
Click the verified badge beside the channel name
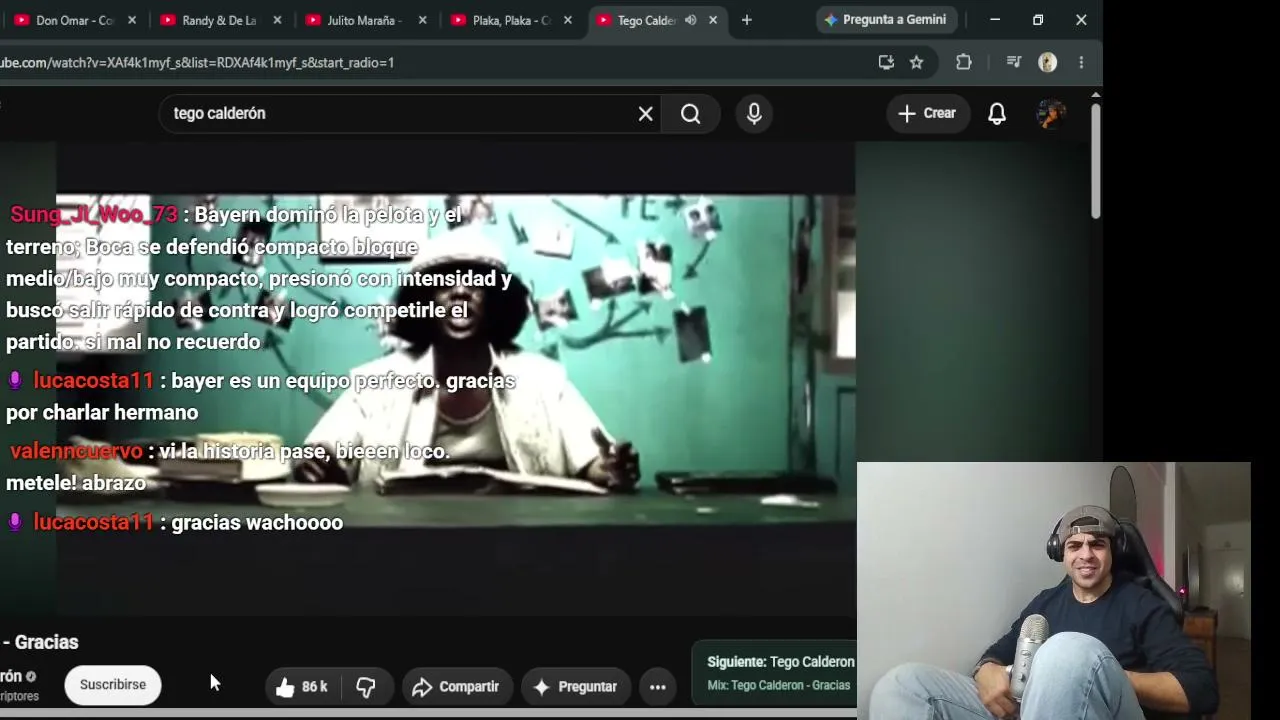[31, 677]
